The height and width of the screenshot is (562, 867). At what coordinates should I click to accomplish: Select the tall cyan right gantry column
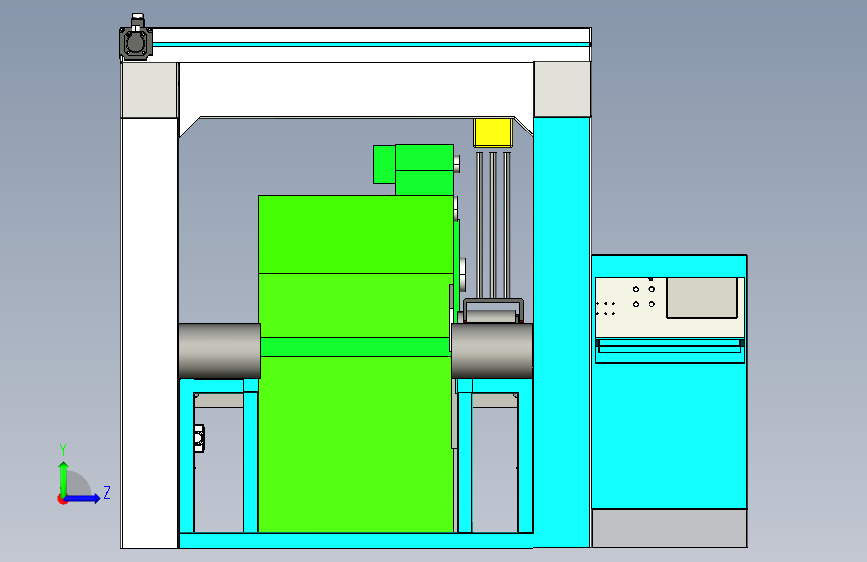click(562, 332)
